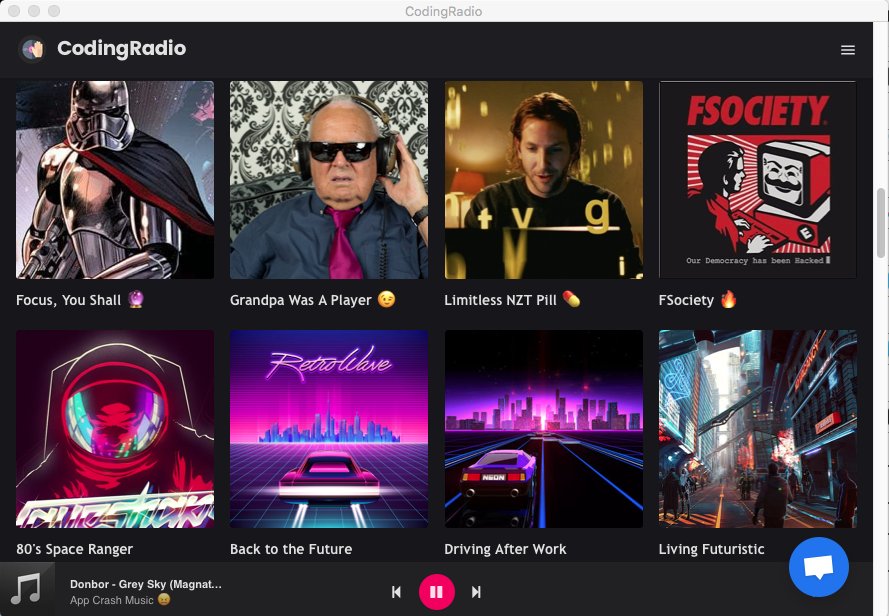889x616 pixels.
Task: Open the hamburger menu icon
Action: pos(848,50)
